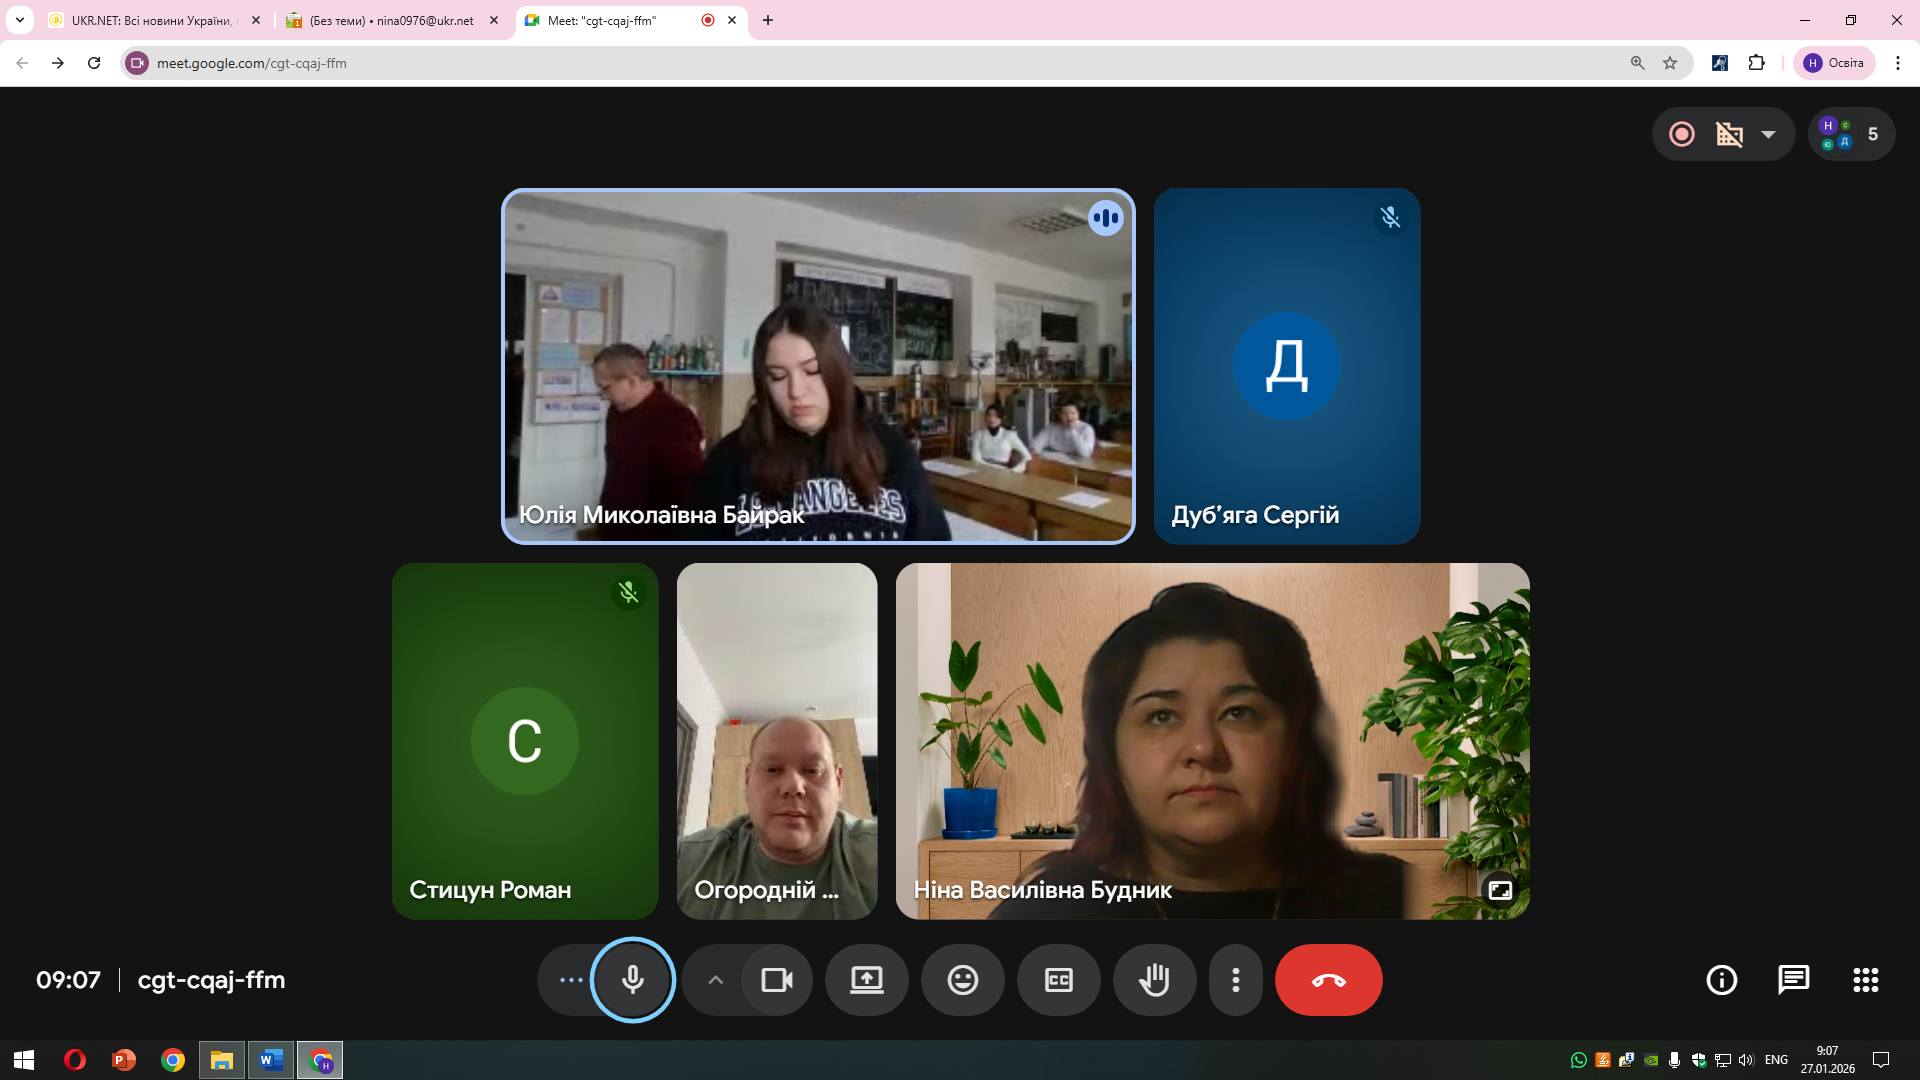1920x1080 pixels.
Task: Mute the microphone
Action: tap(632, 980)
